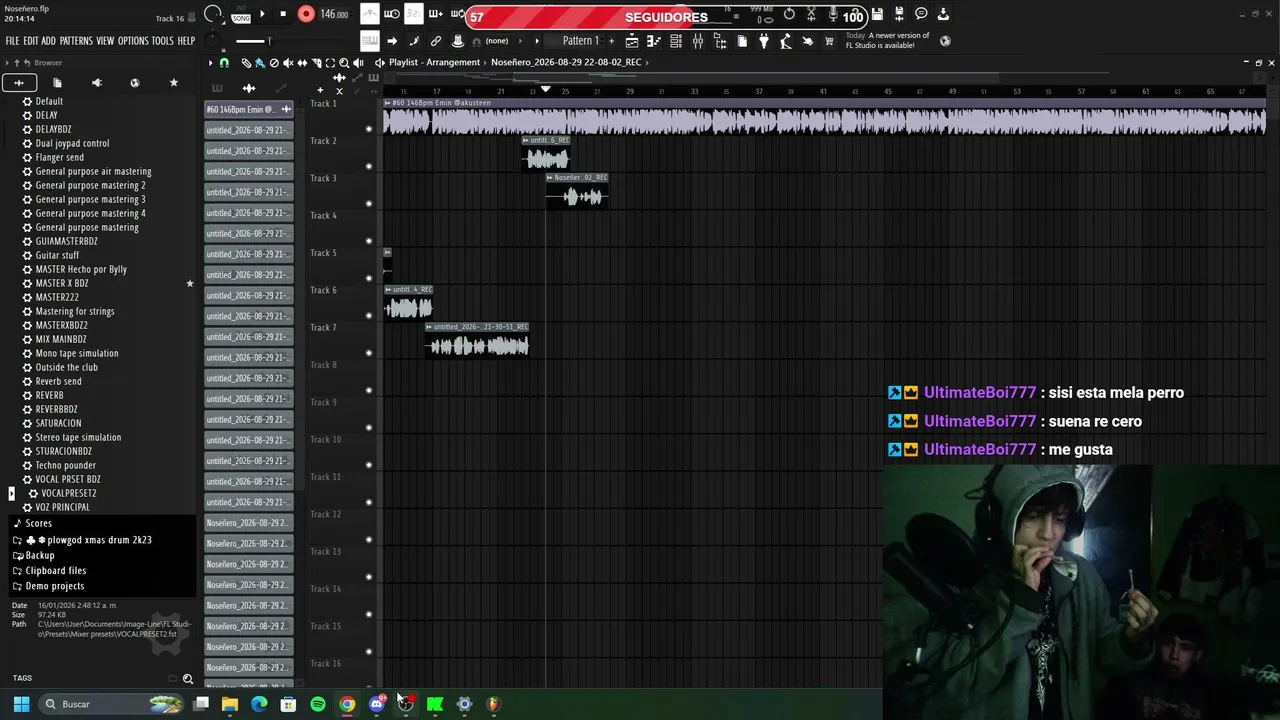Select the Draw pencil tool in playlist
Viewport: 1280px width, 720px height.
point(246,63)
